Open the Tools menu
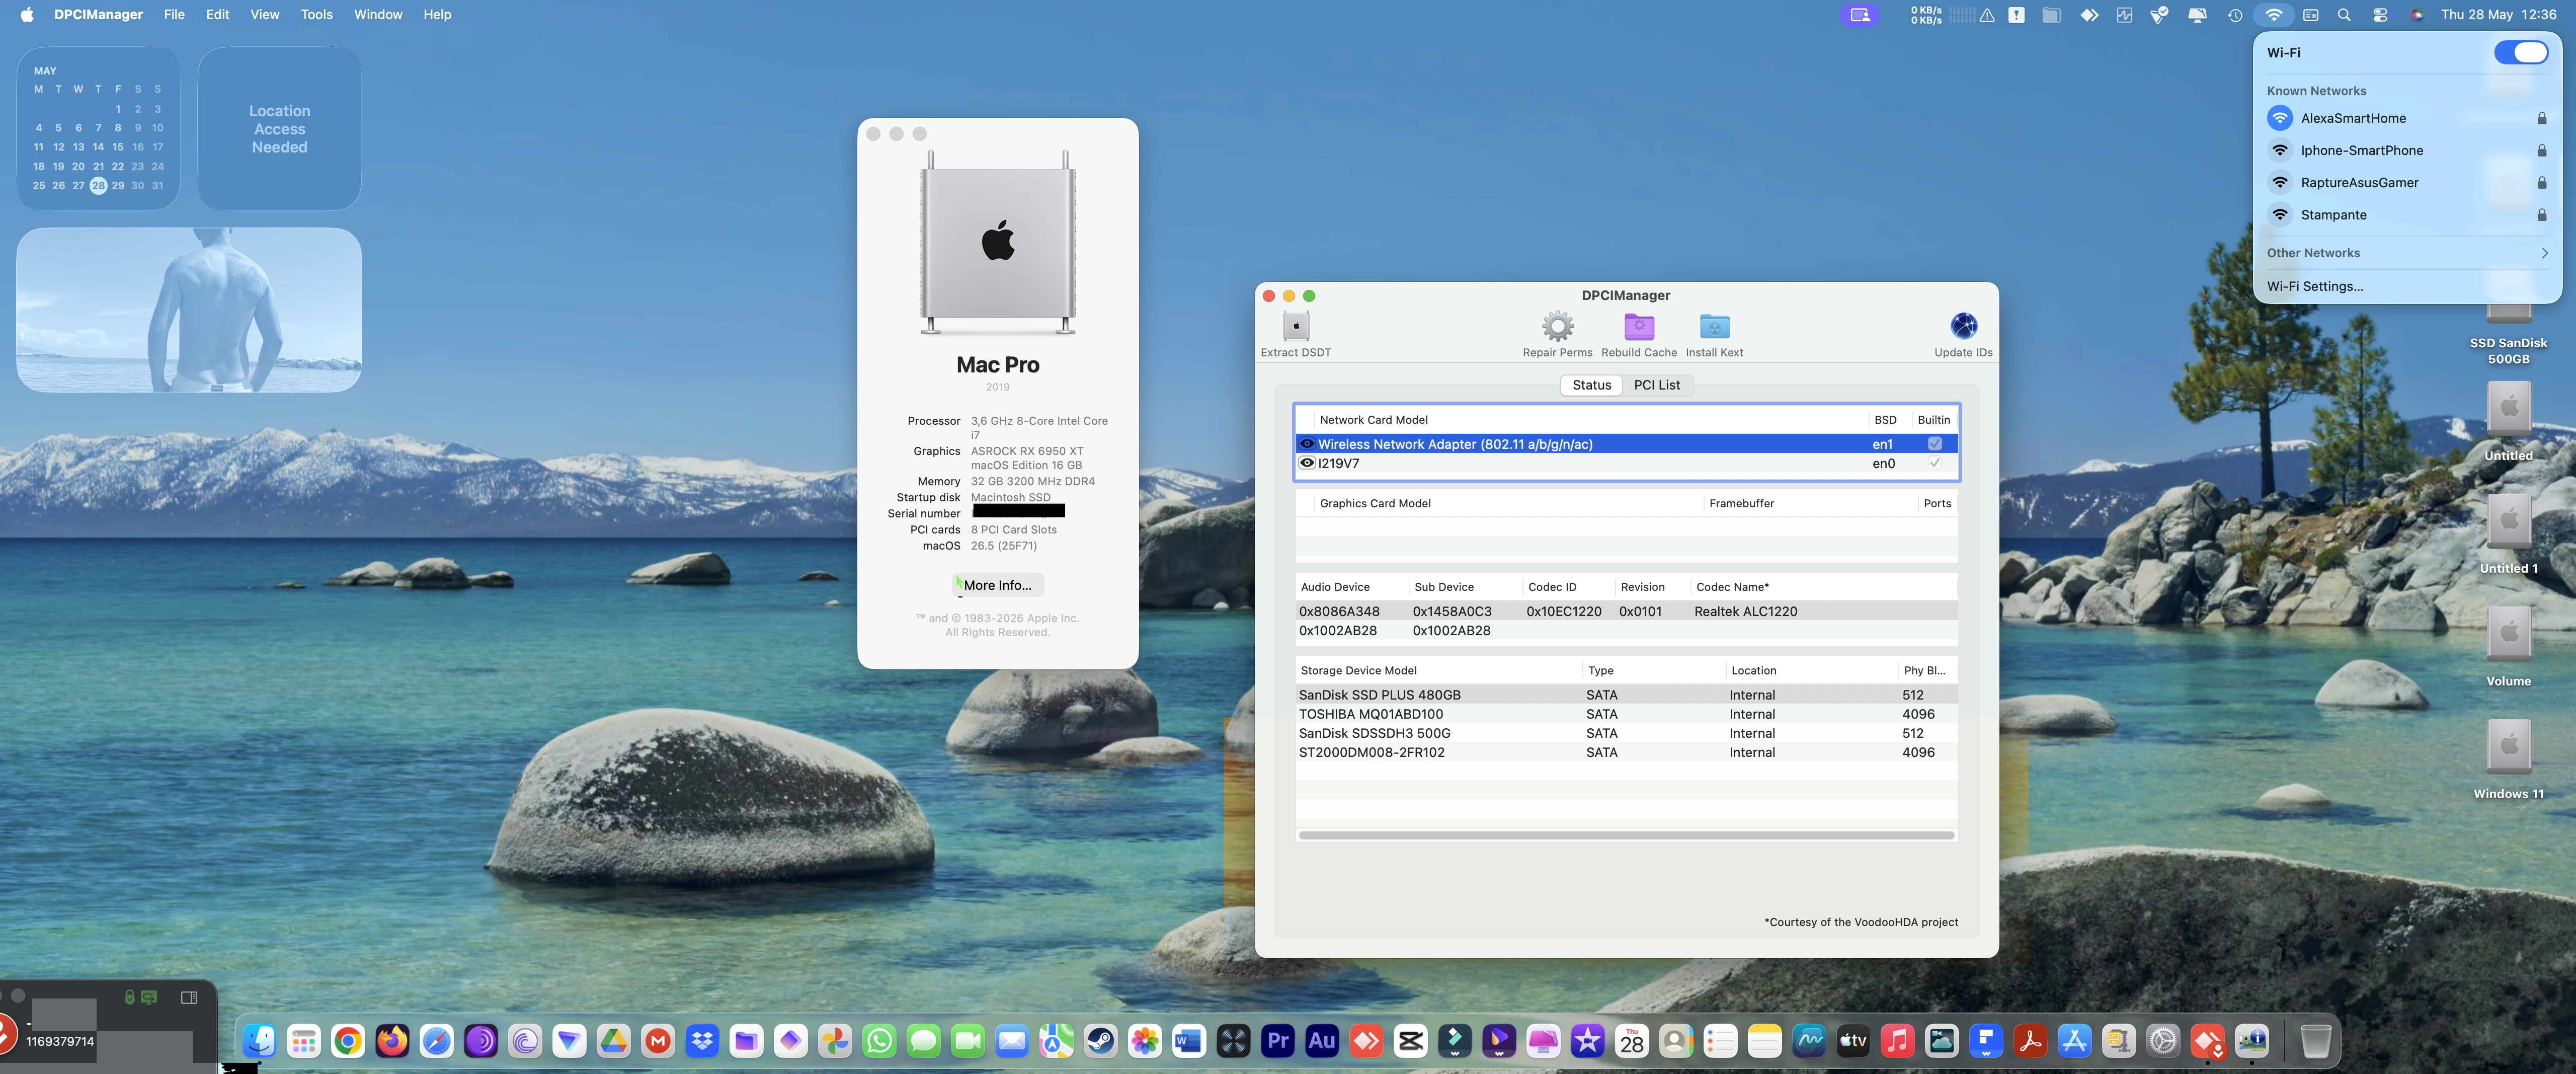Image resolution: width=2576 pixels, height=1074 pixels. [316, 14]
